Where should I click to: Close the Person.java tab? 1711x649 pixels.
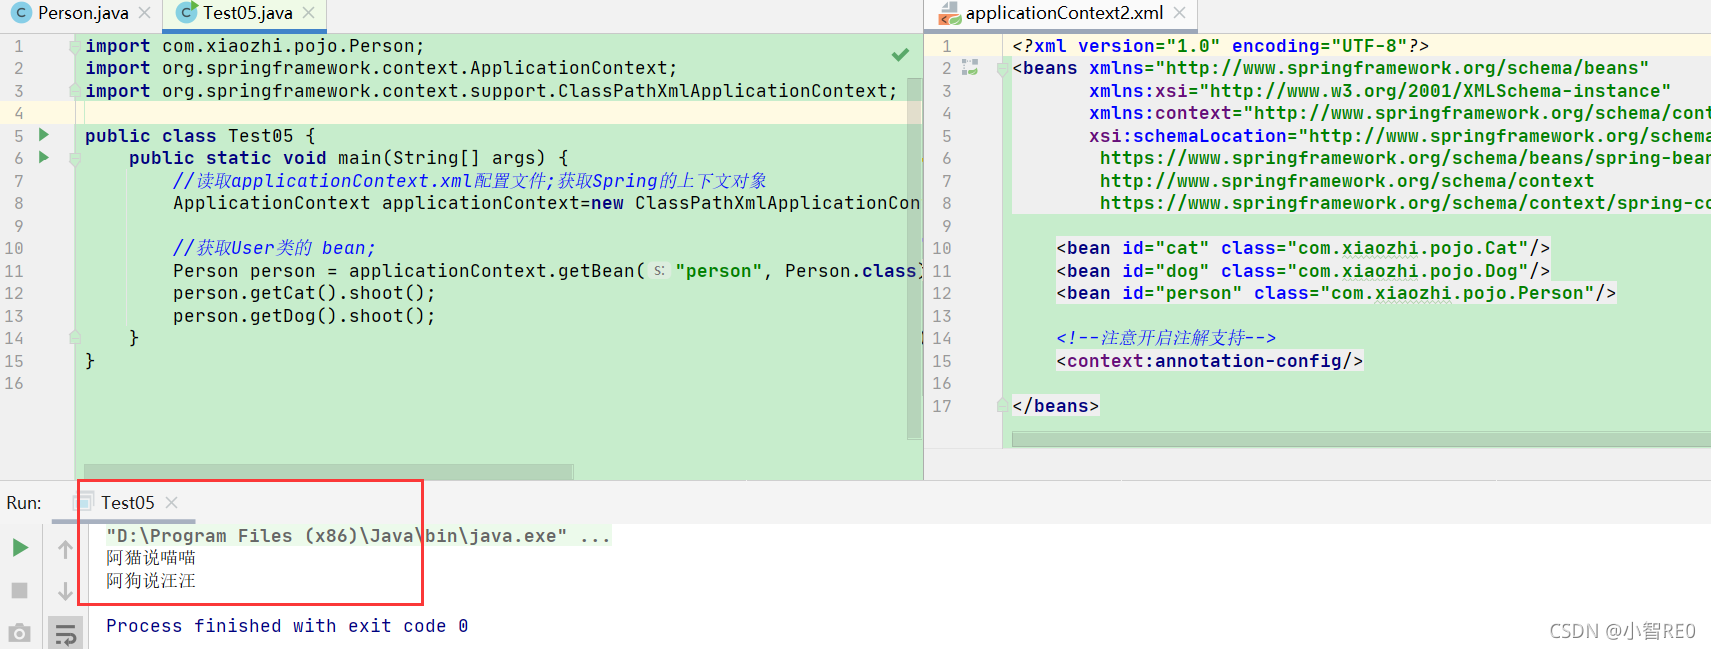coord(145,13)
